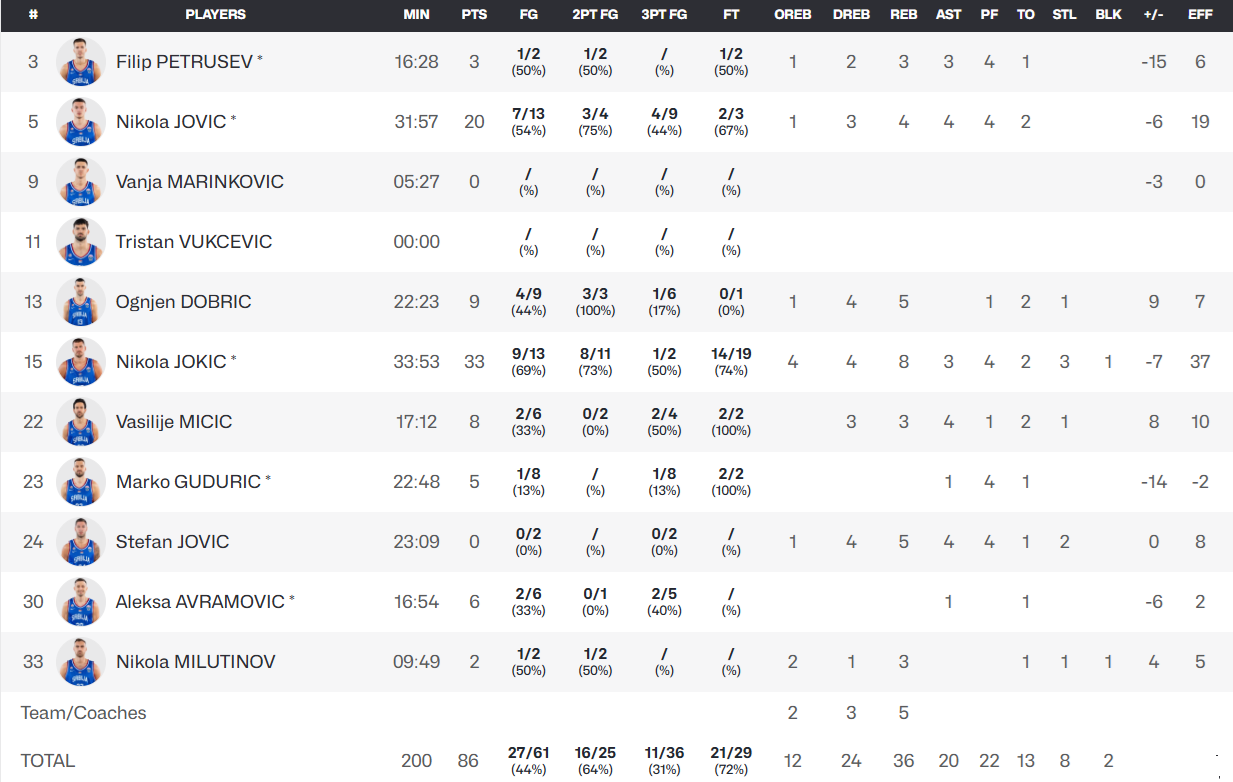This screenshot has height=782, width=1233.
Task: Sort by MIN column header
Action: click(416, 15)
